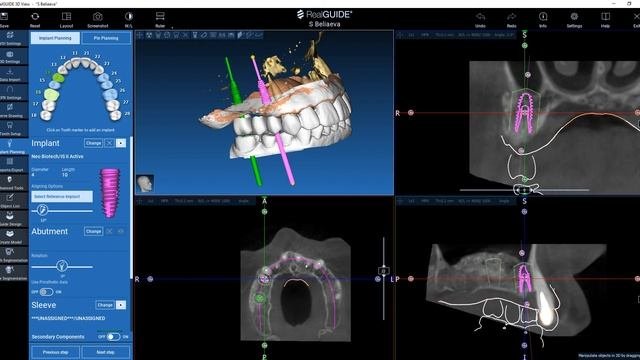This screenshot has height=360, width=640.
Task: Click the R axis handle in coronal view
Action: 411,113
